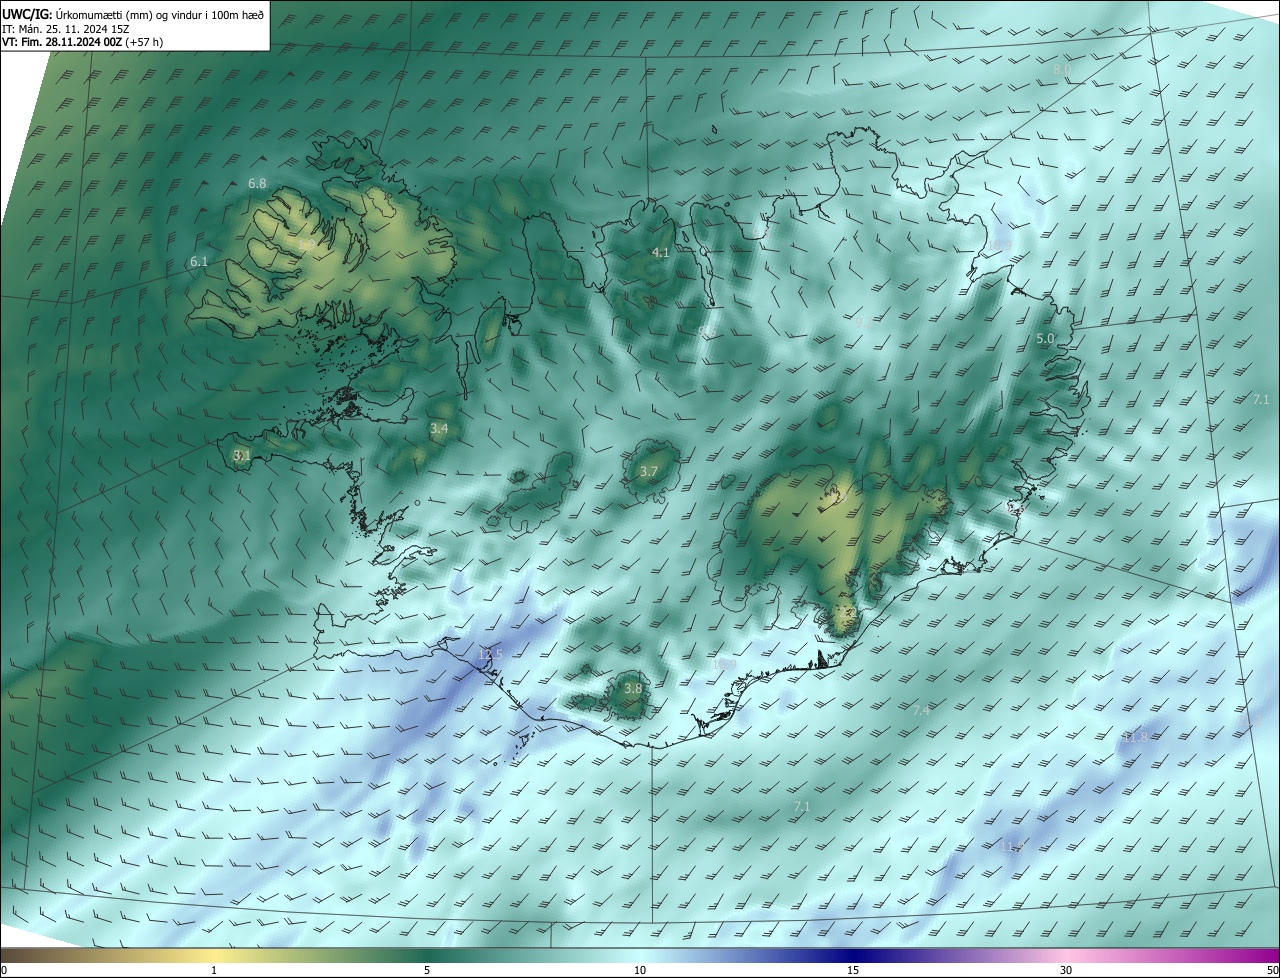Select the VT valid time line
The height and width of the screenshot is (978, 1280).
pos(82,42)
